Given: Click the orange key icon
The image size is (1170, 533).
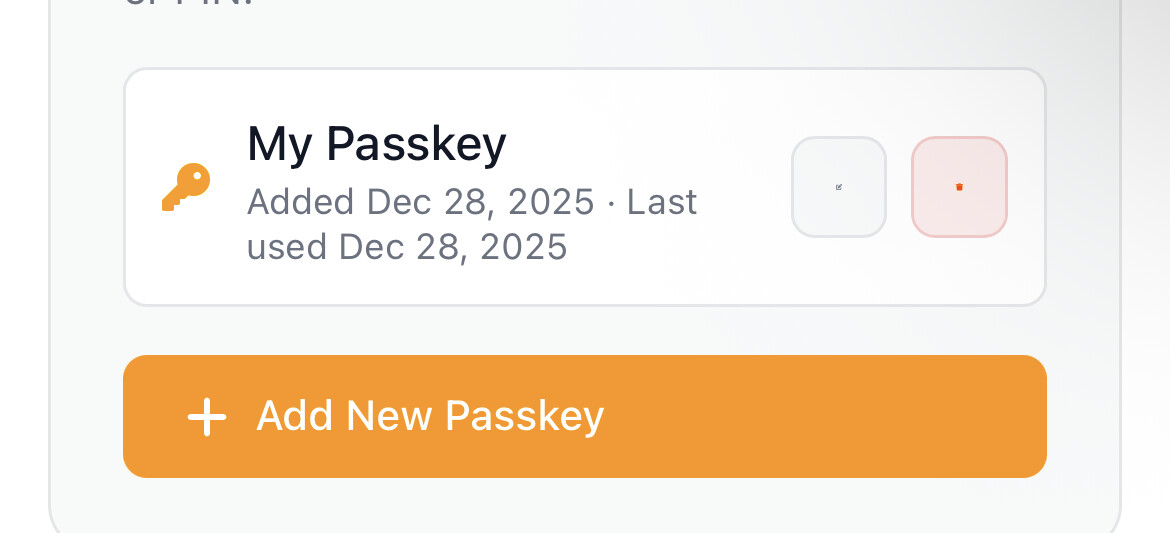Looking at the screenshot, I should (186, 187).
